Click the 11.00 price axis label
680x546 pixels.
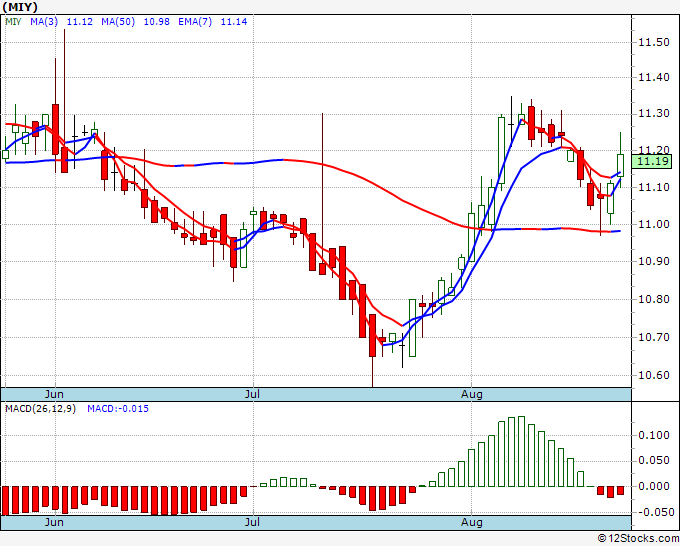click(654, 224)
